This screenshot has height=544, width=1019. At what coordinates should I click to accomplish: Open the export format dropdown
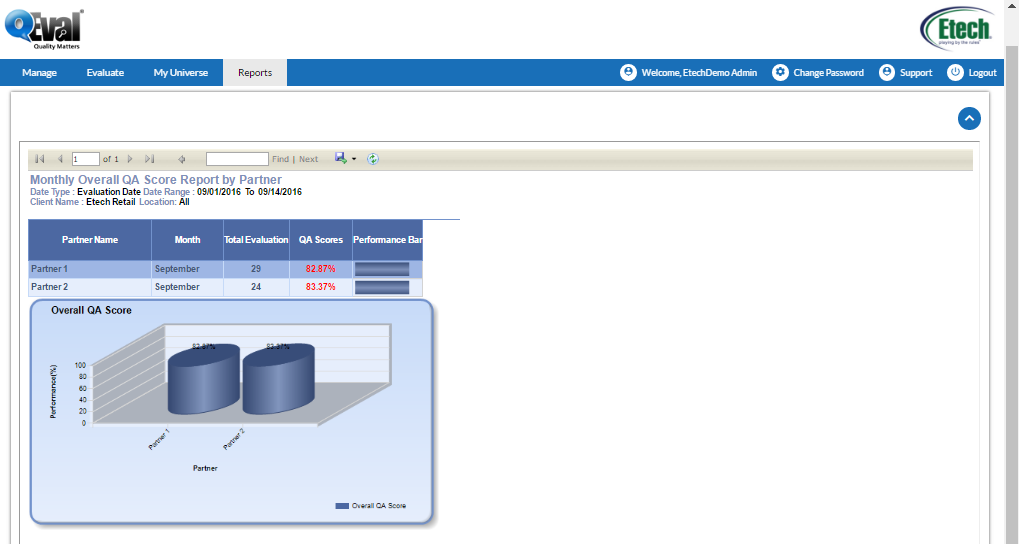tap(346, 159)
